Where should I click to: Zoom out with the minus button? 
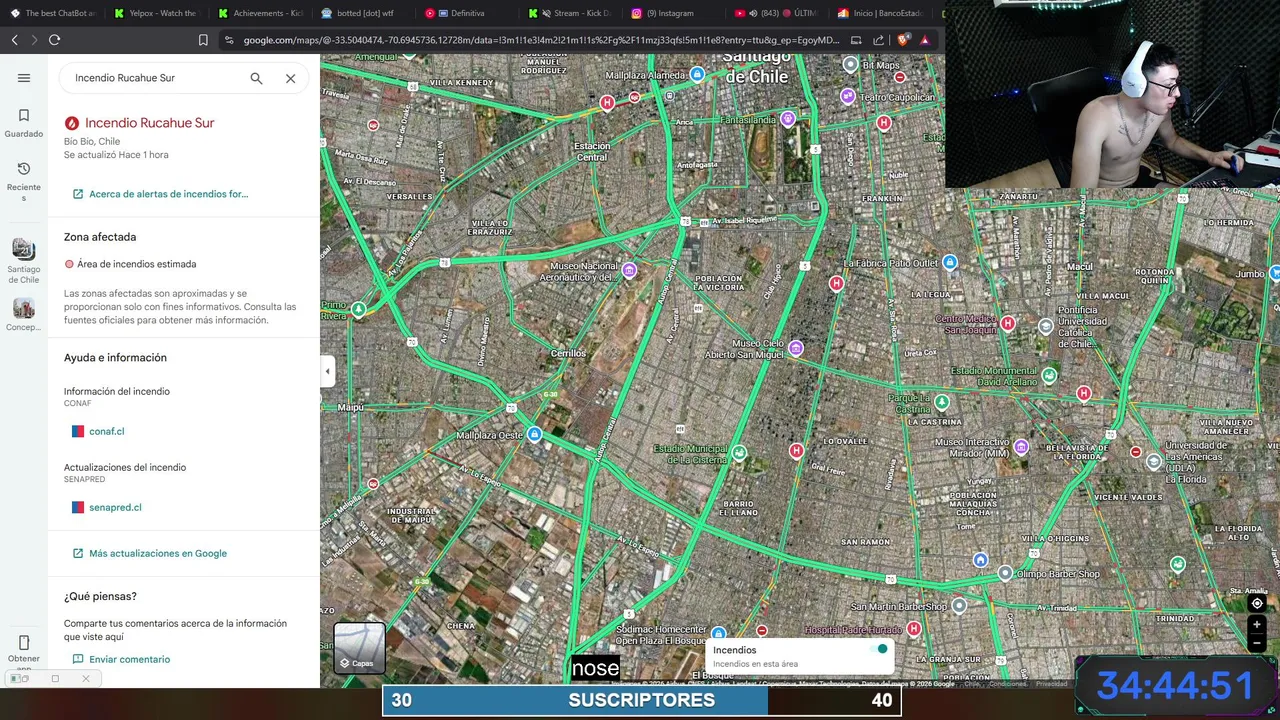coord(1257,645)
